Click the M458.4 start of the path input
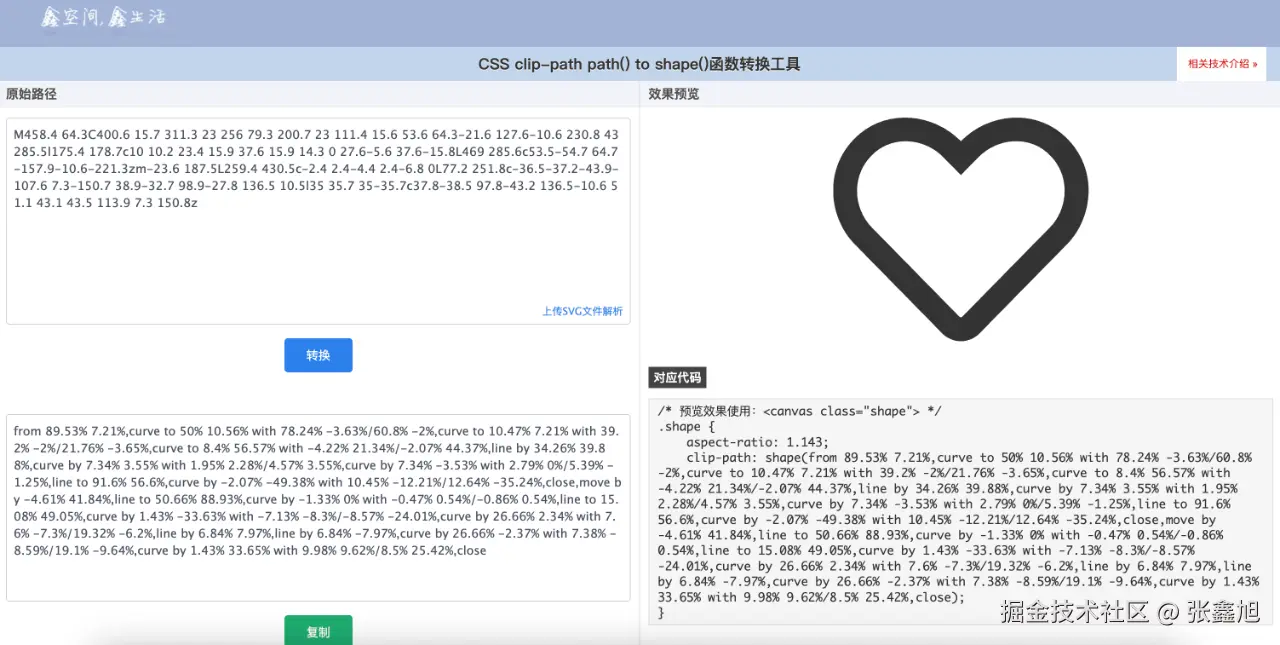 point(37,133)
